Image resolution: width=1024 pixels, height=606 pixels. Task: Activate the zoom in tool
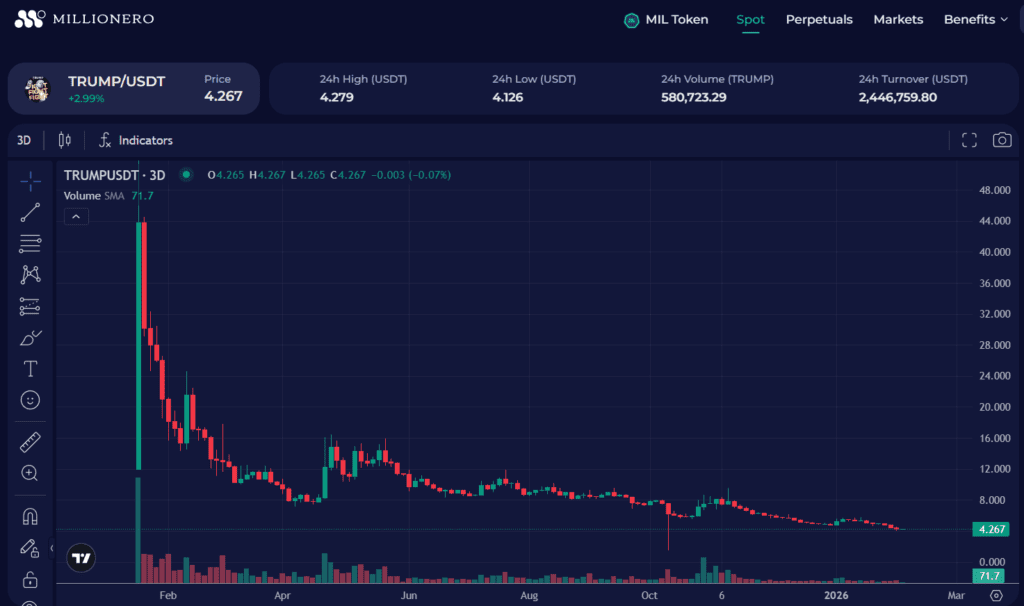pyautogui.click(x=30, y=473)
